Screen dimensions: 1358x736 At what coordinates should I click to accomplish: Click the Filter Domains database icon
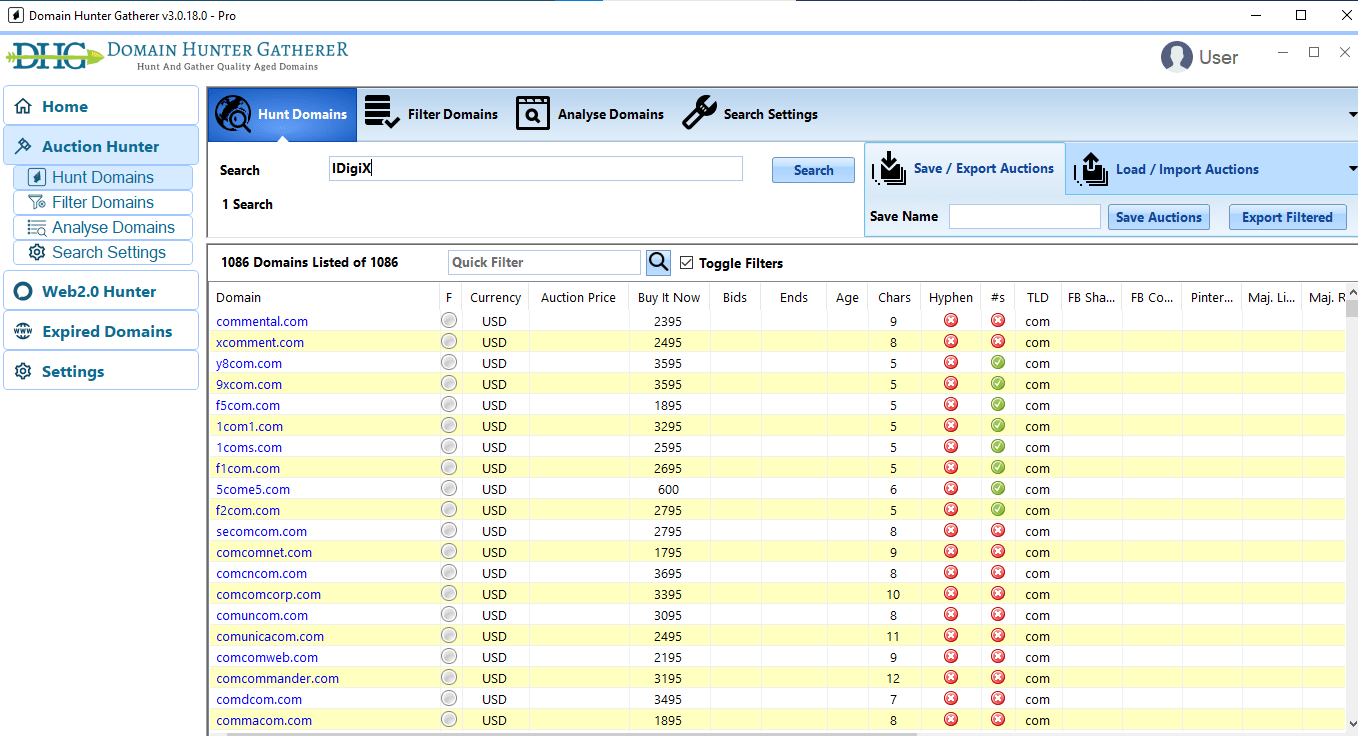click(x=381, y=113)
